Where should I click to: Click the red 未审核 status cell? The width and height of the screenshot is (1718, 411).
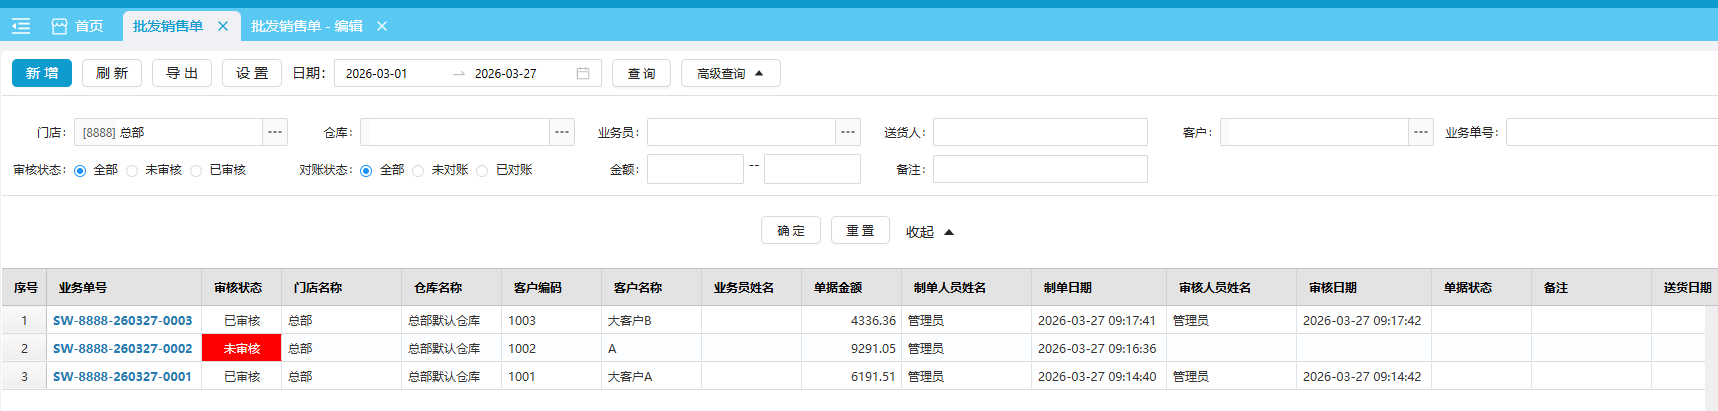pos(241,348)
